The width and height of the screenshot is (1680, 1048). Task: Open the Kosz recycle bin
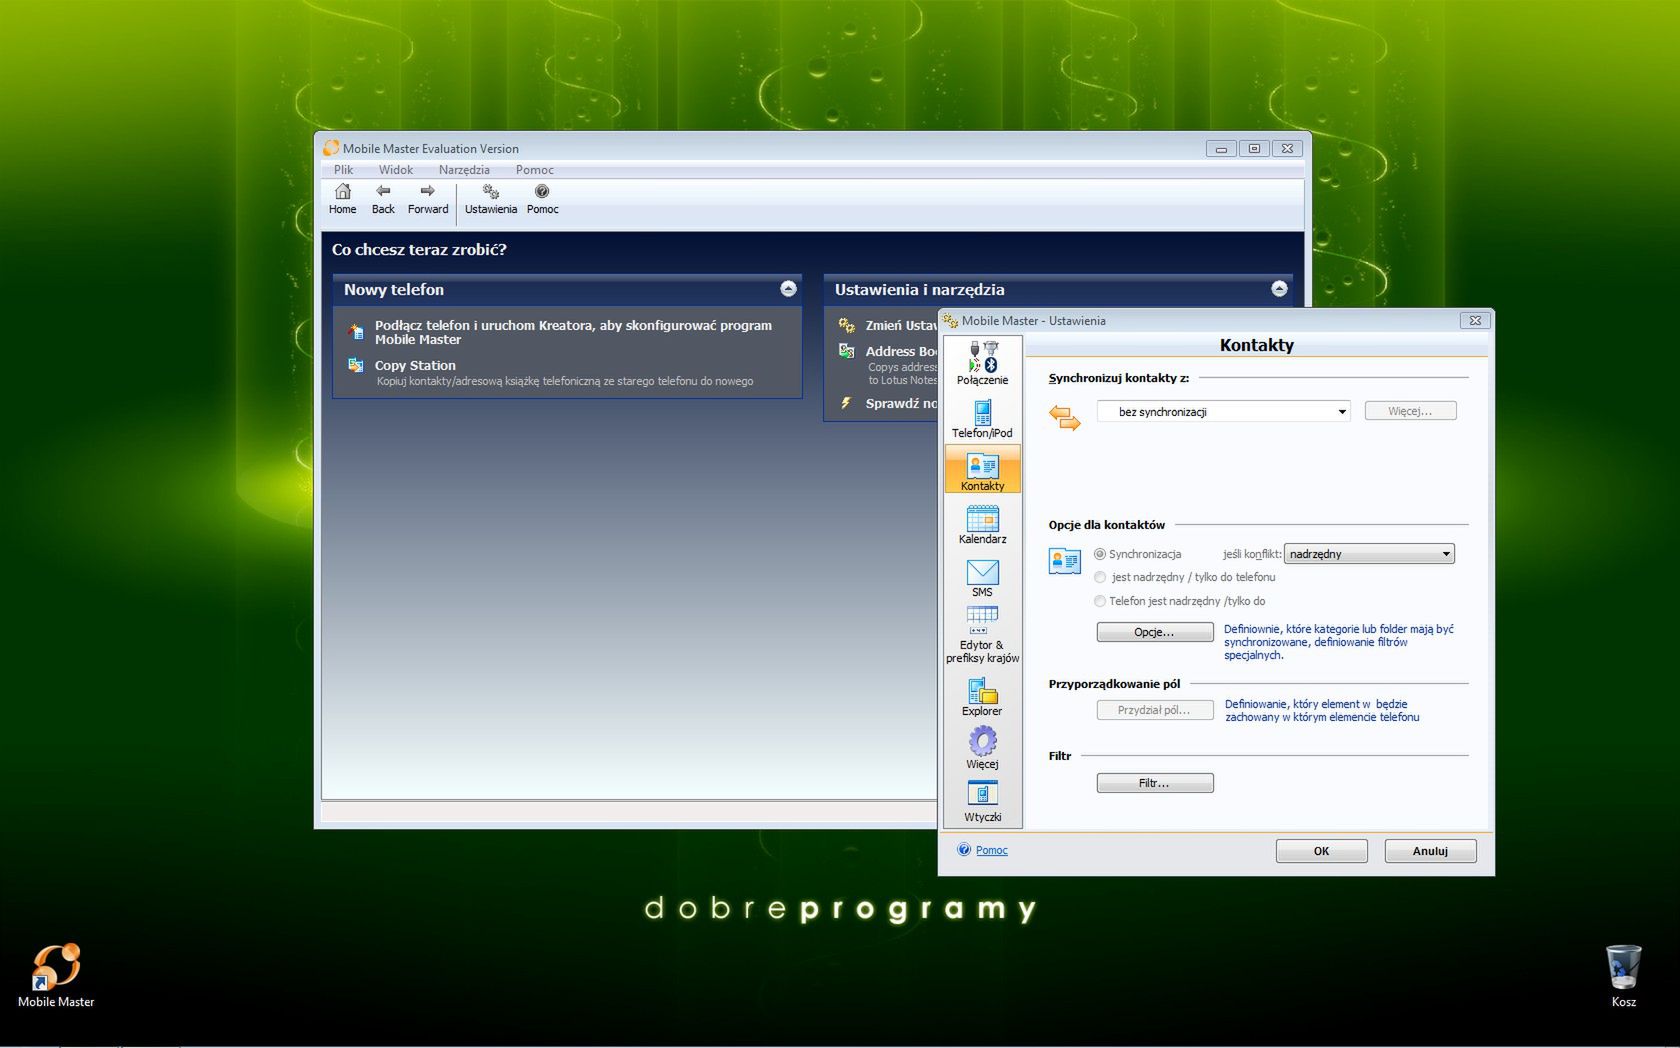(x=1623, y=975)
